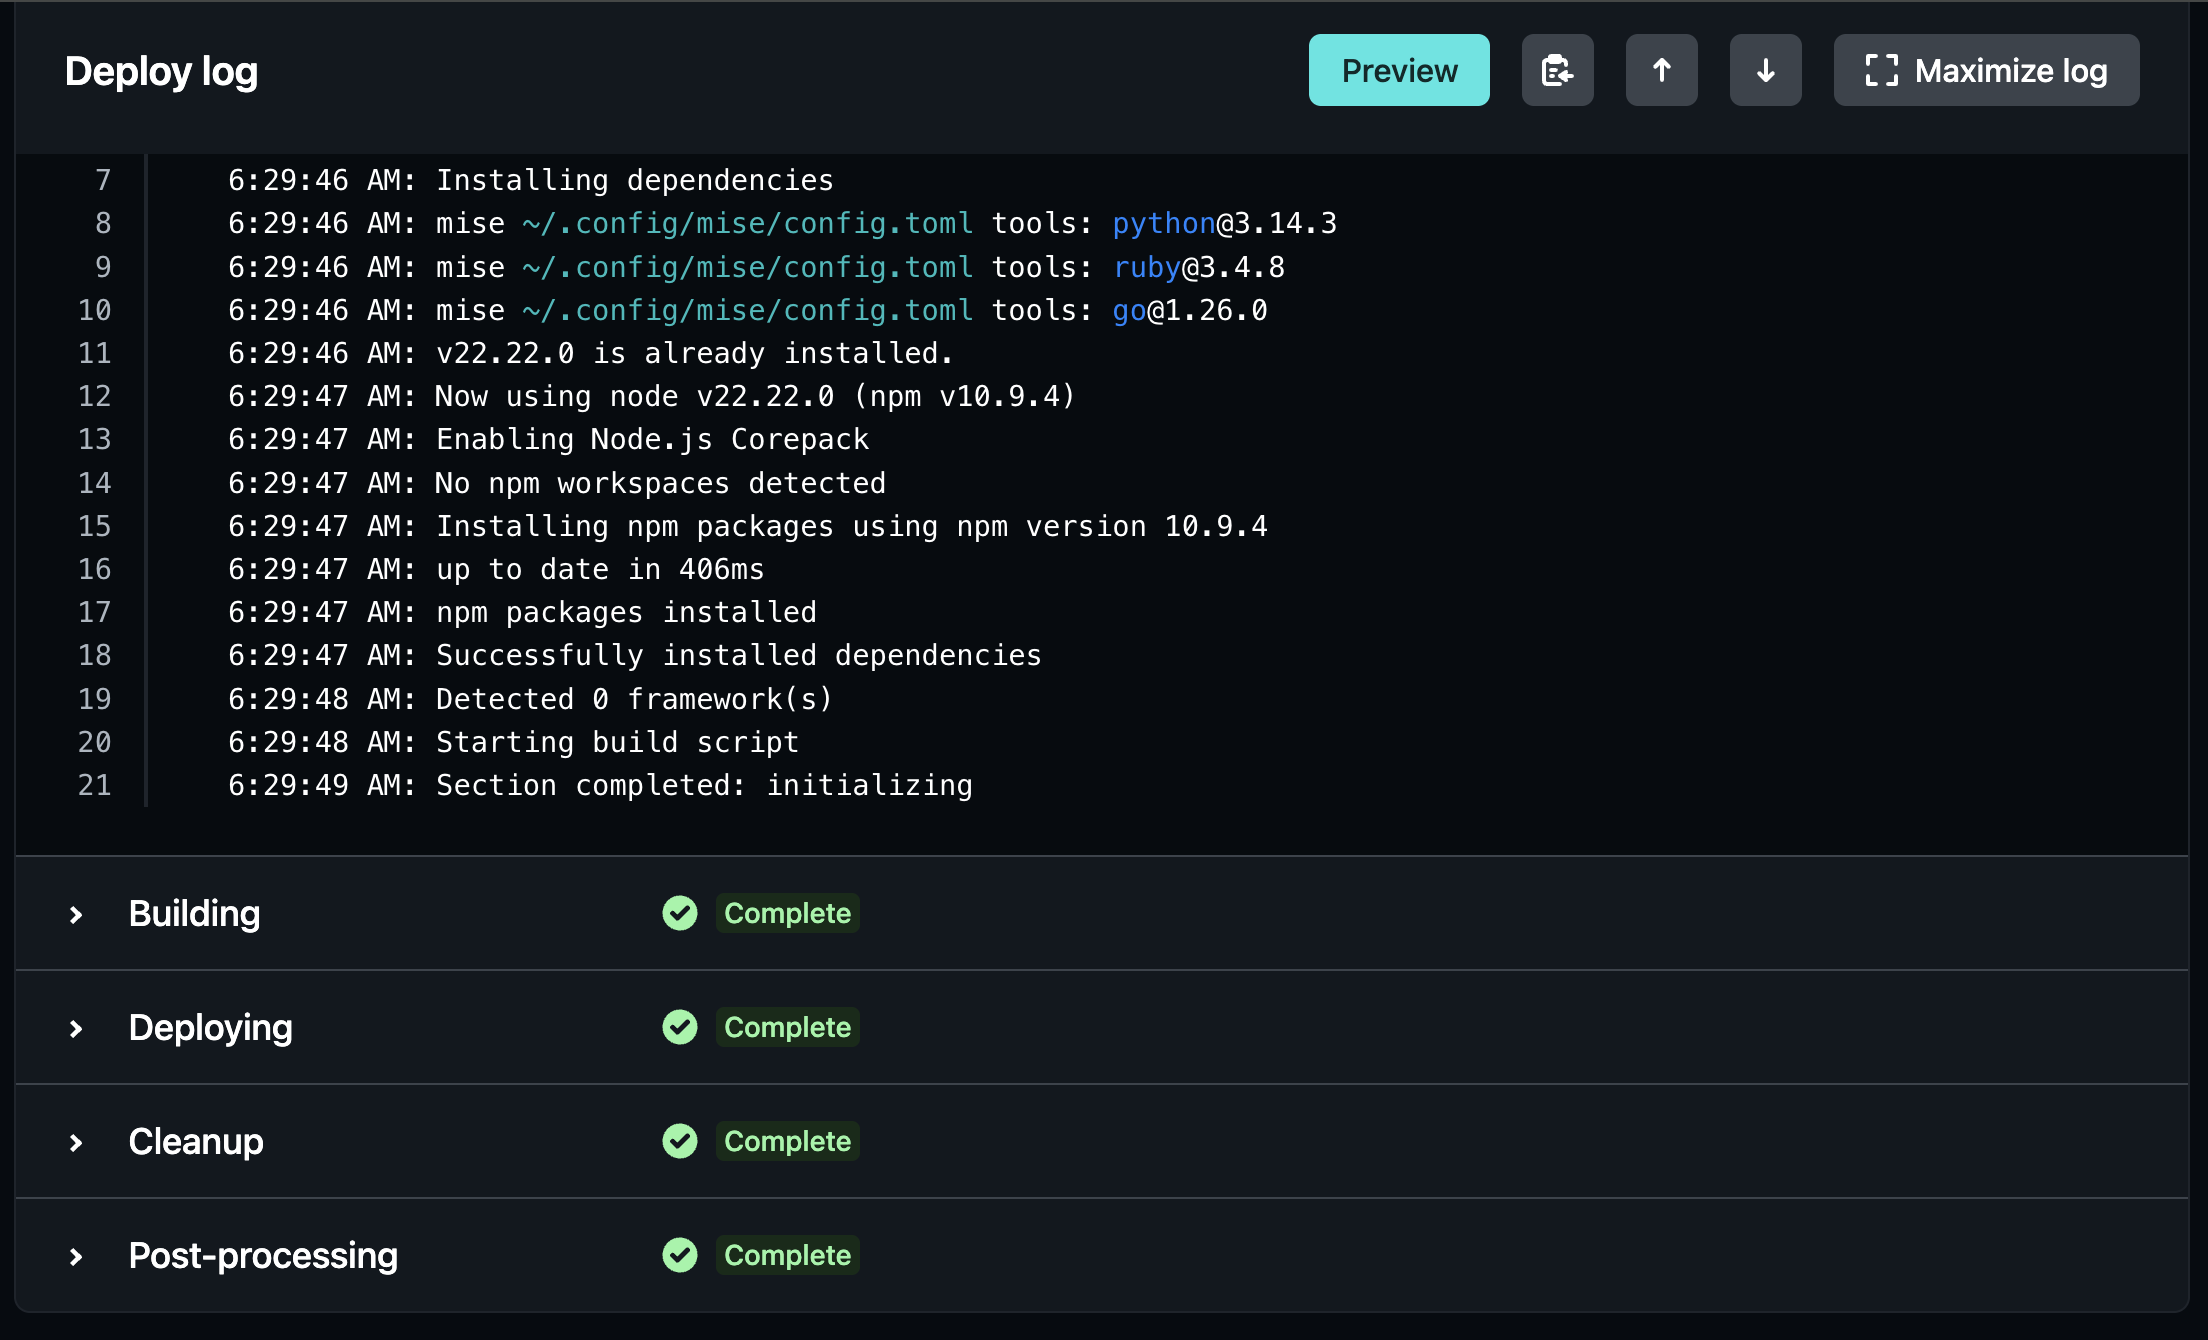Click the copy log to clipboard icon
This screenshot has width=2208, height=1340.
(x=1558, y=70)
